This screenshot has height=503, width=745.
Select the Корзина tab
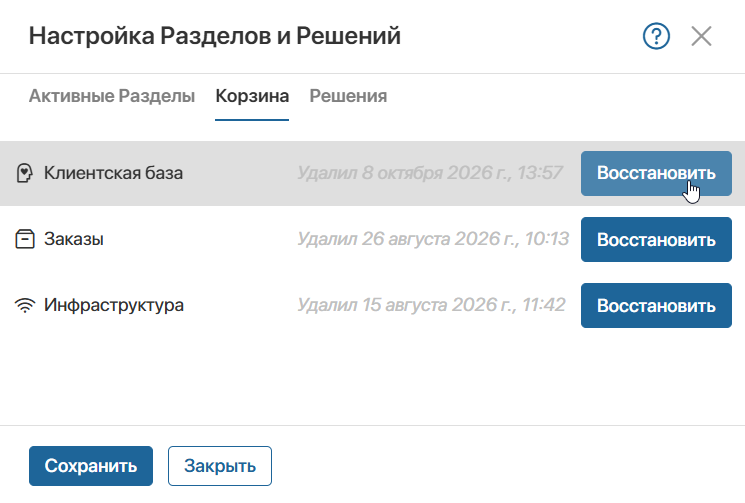click(252, 96)
